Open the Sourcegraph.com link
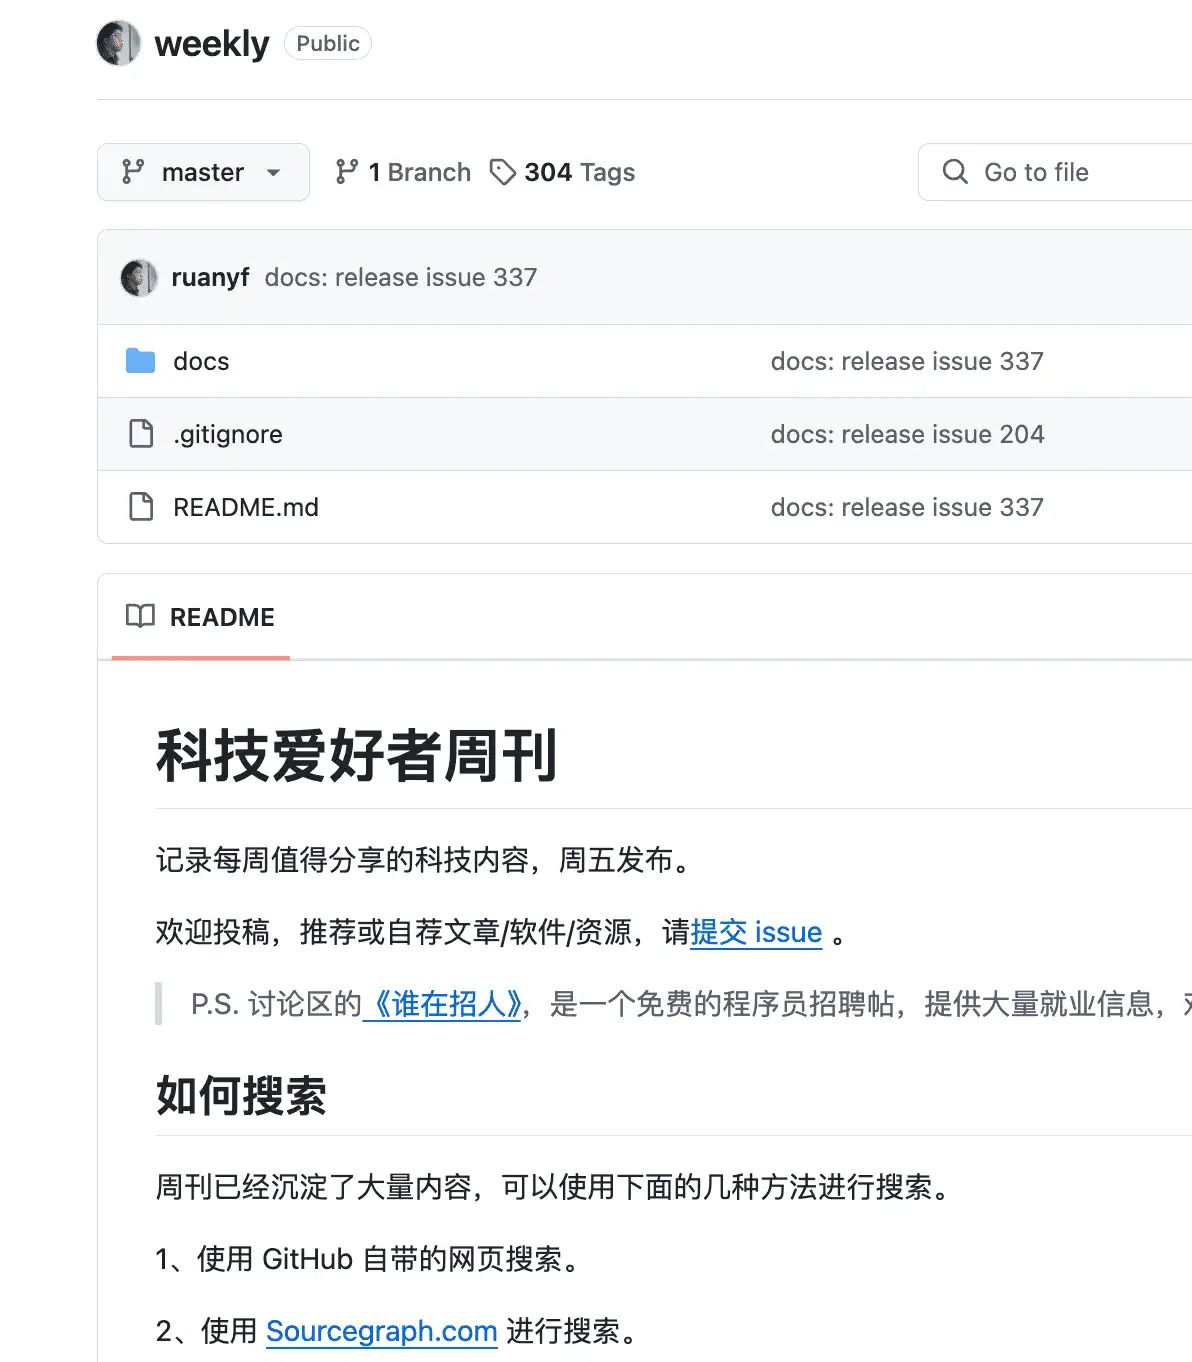 tap(382, 1331)
